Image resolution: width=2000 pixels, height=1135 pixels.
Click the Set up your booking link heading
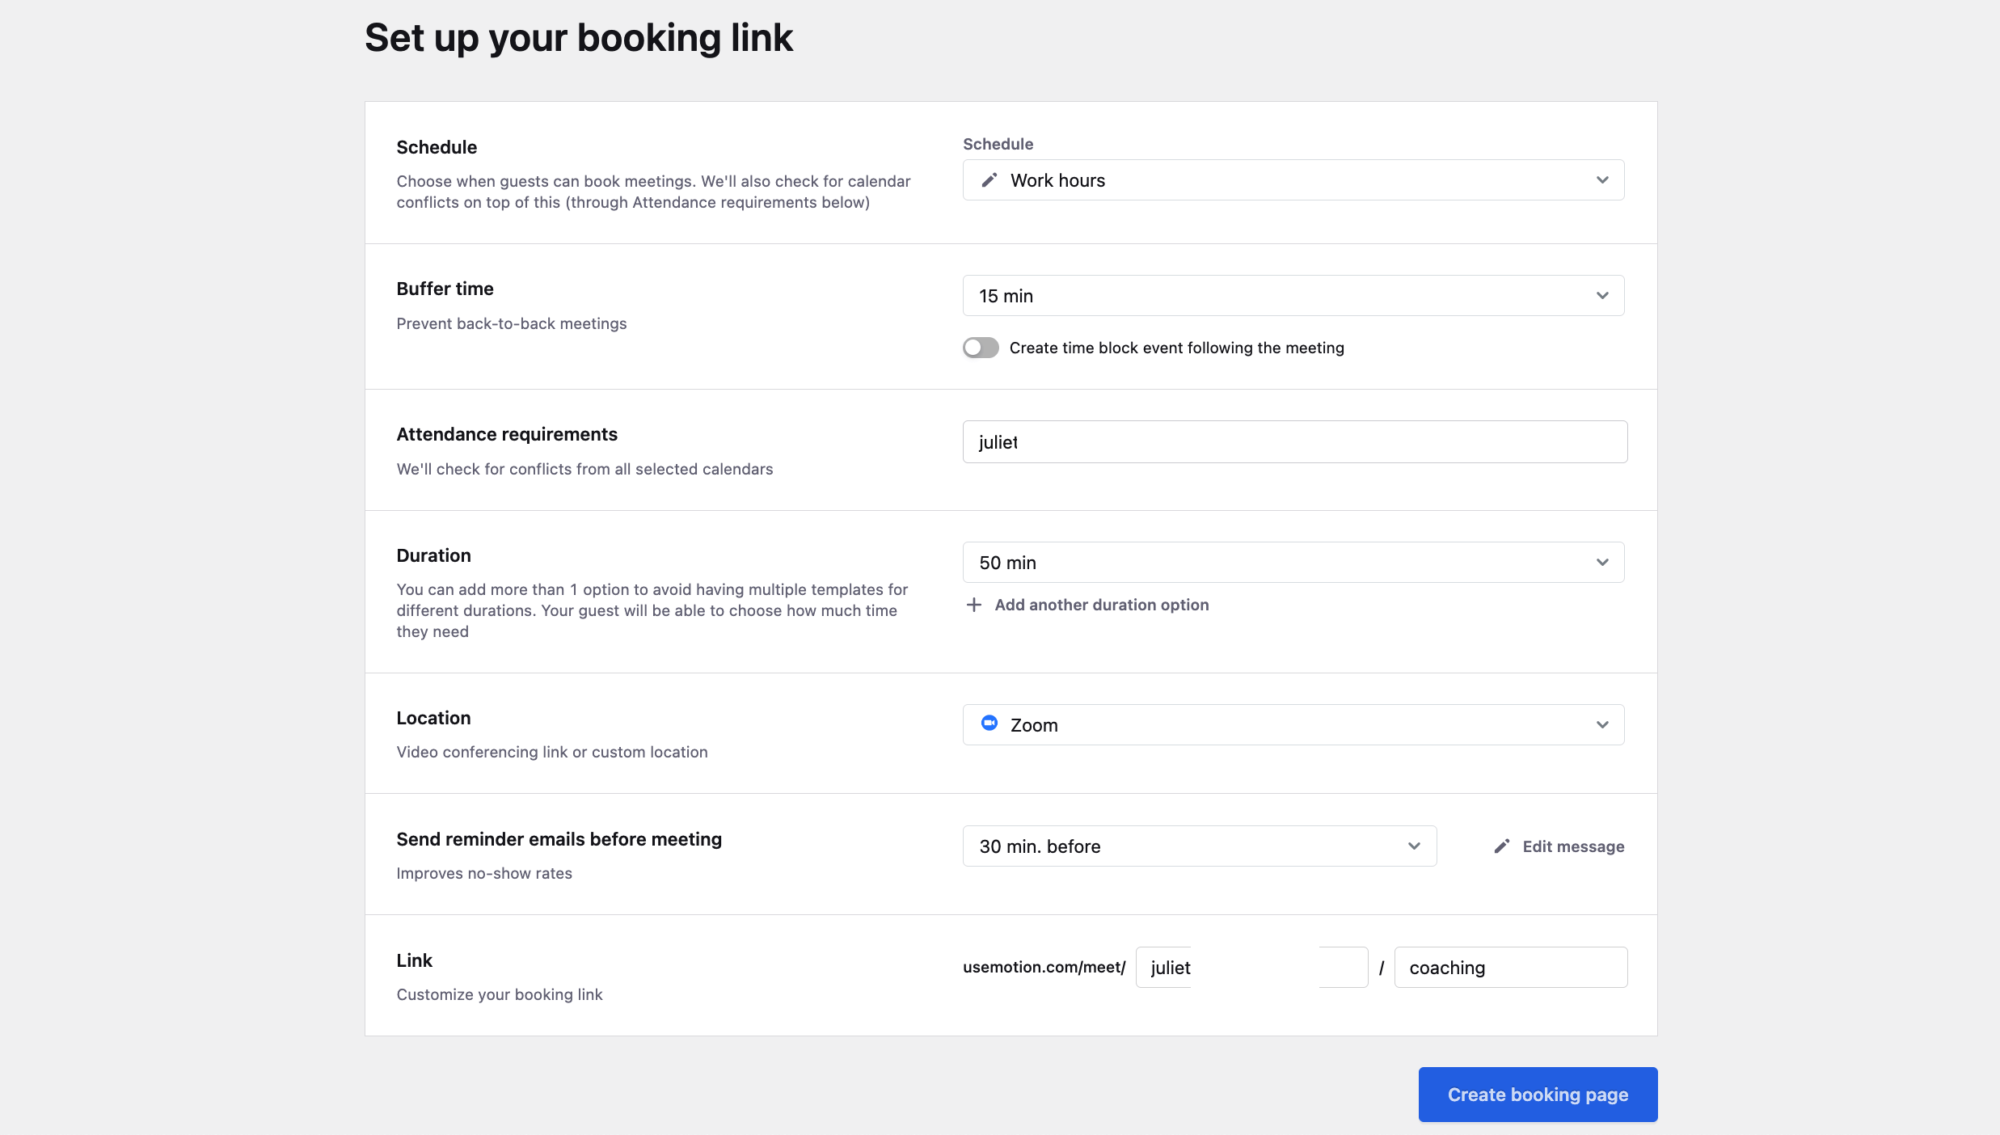(579, 38)
